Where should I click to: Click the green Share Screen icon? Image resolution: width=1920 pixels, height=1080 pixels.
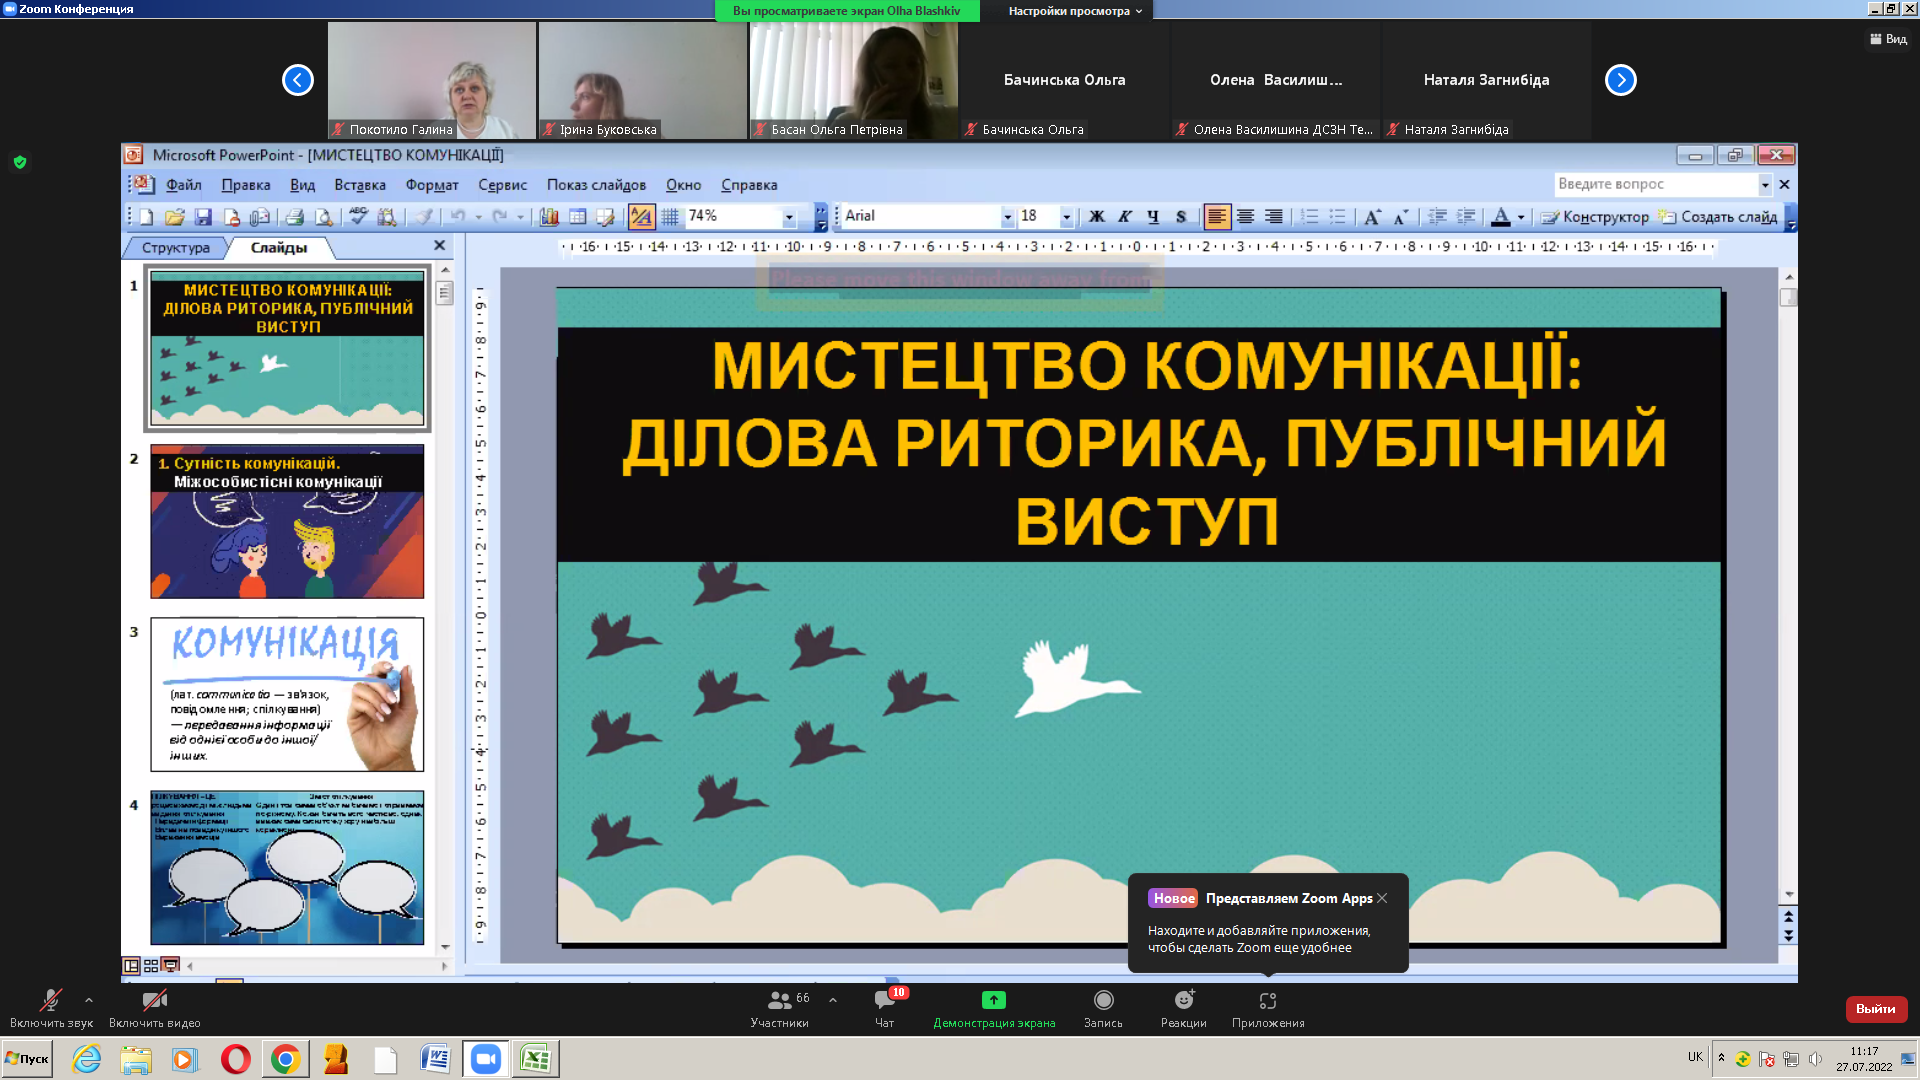click(994, 1000)
